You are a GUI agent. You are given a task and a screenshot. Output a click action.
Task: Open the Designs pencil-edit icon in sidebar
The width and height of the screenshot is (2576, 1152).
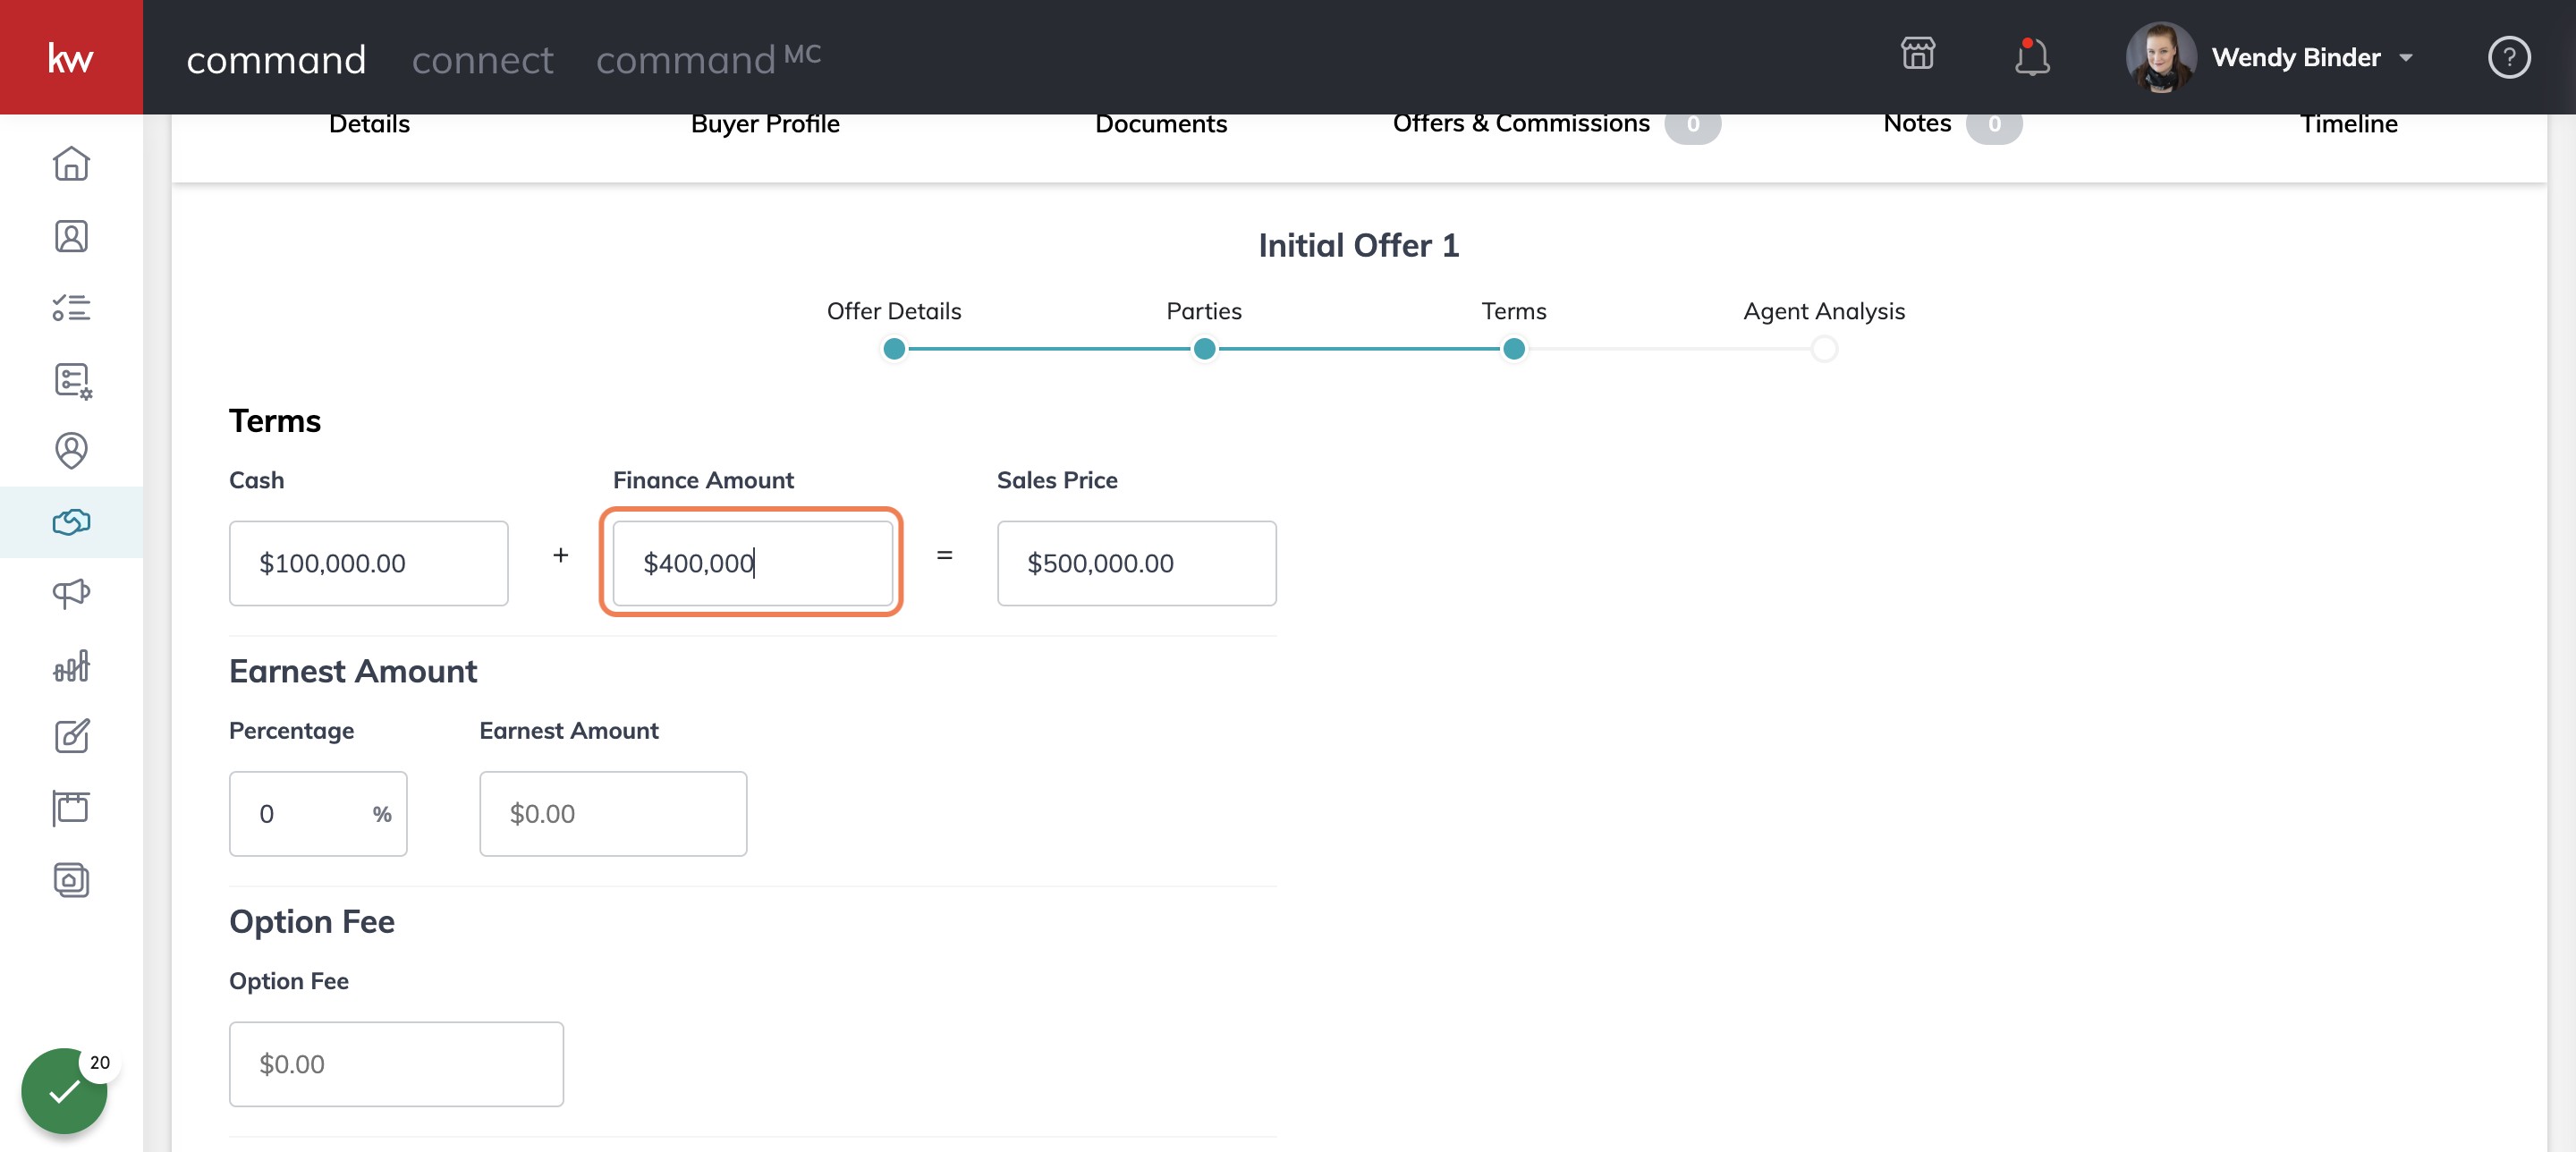tap(71, 737)
